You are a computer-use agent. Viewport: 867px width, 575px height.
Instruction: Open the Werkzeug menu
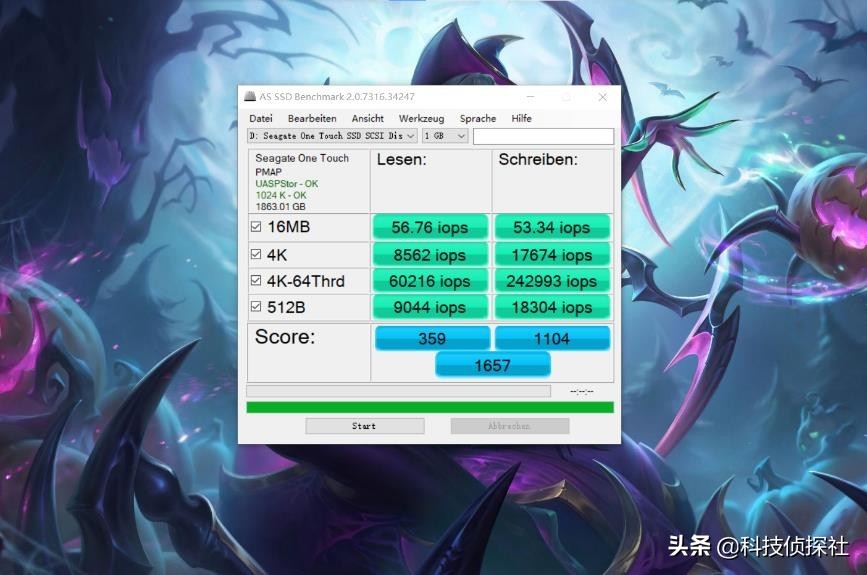coord(421,118)
